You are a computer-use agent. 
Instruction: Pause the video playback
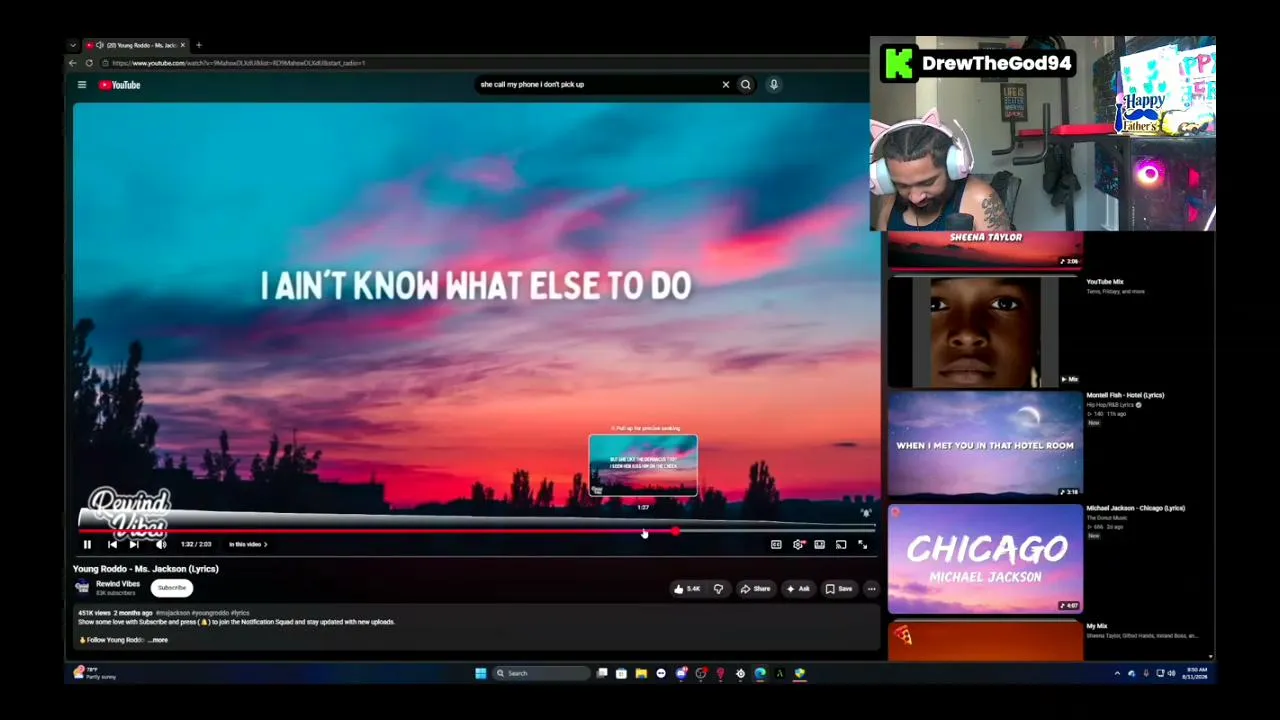tap(87, 544)
